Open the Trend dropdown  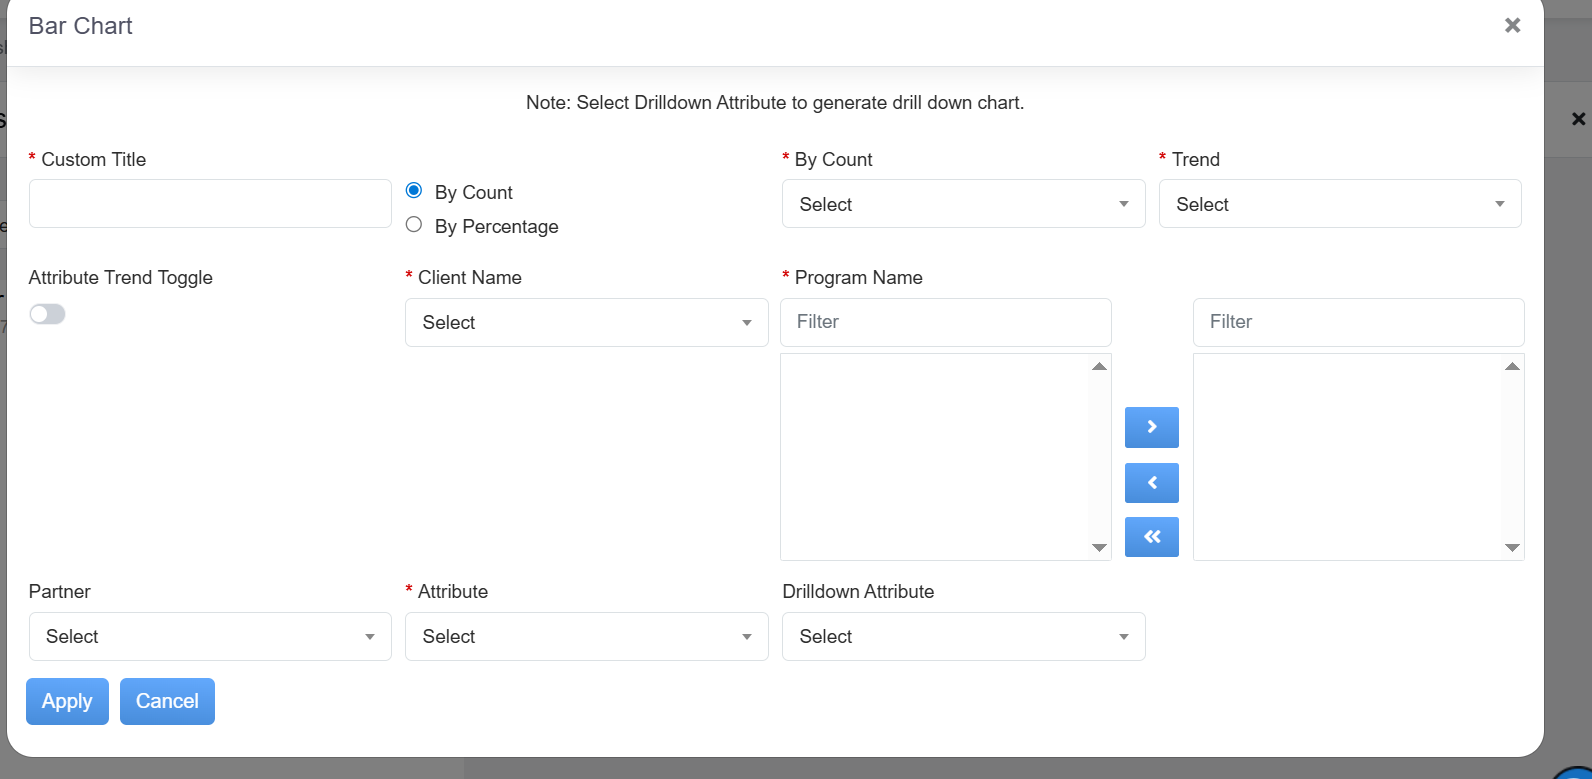1339,204
